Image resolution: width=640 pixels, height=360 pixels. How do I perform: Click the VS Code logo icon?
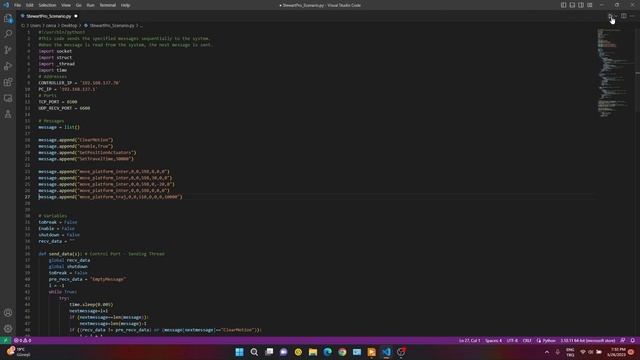(x=6, y=5)
